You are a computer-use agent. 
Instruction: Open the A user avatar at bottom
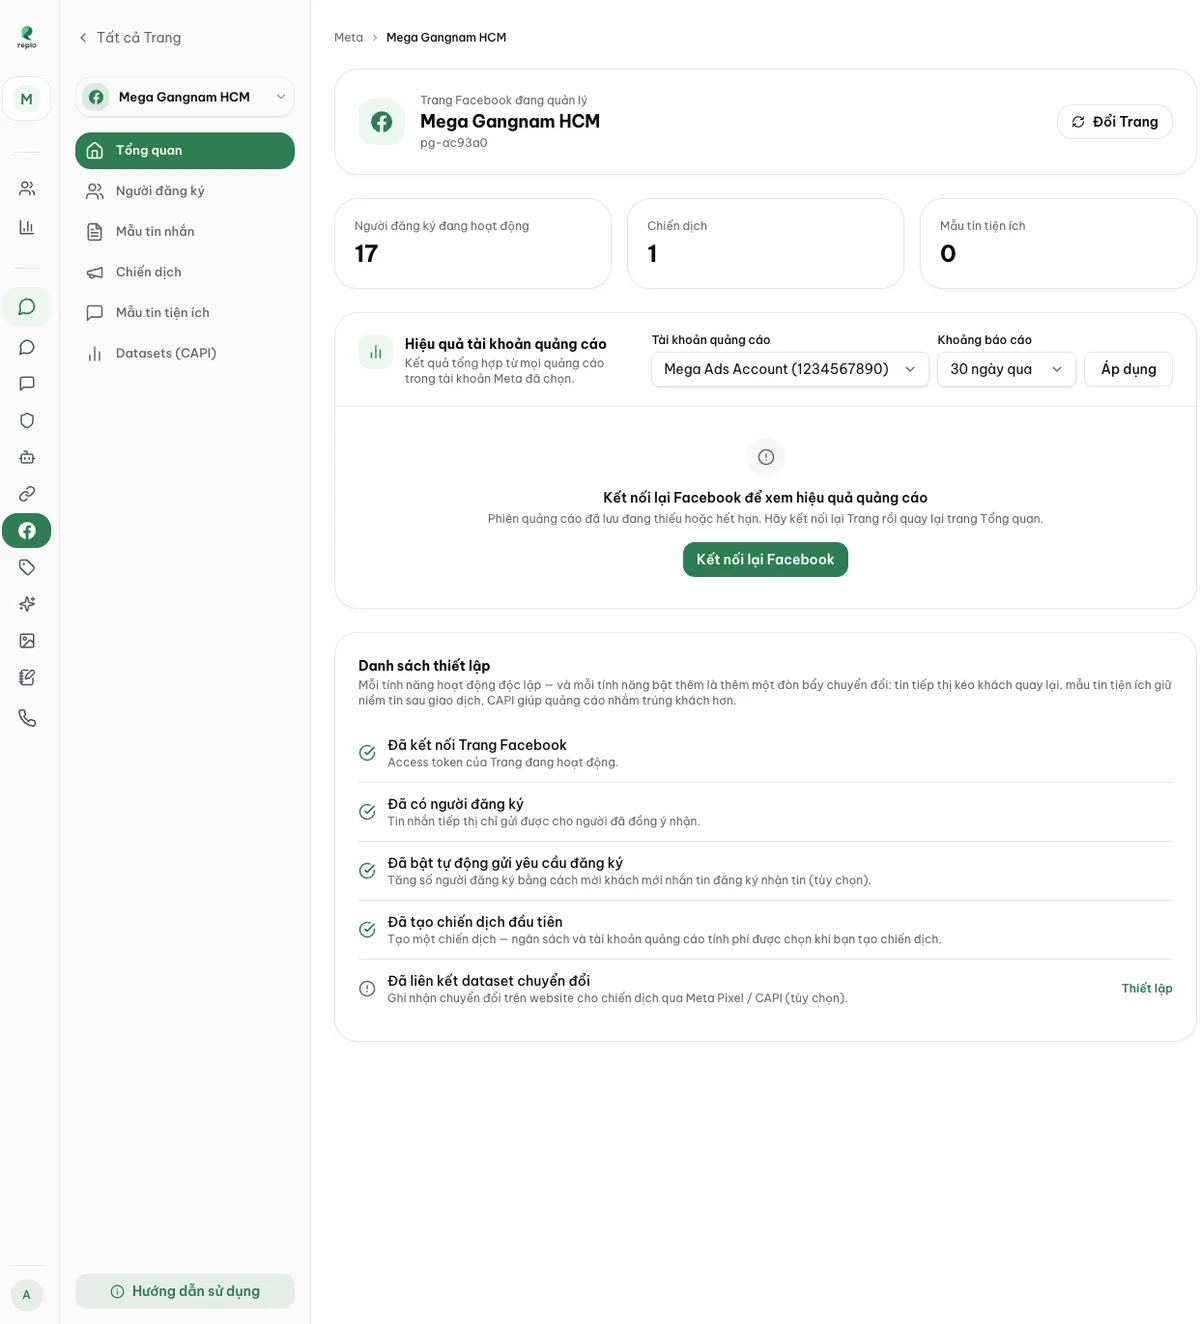coord(27,1294)
